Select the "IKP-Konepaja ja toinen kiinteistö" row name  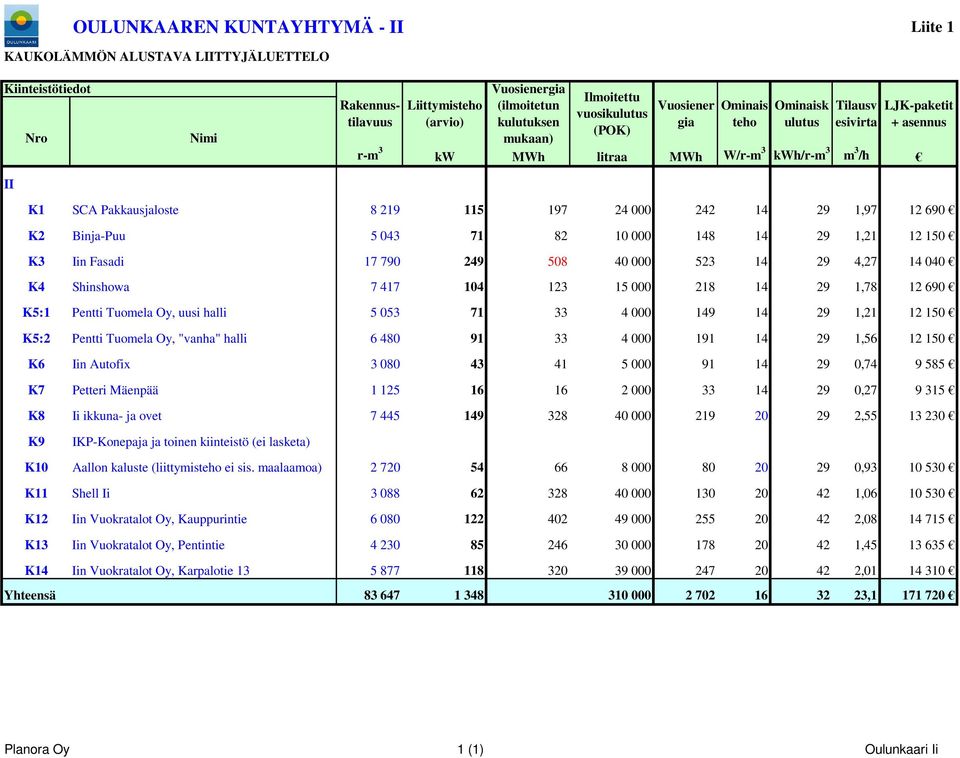pos(191,441)
